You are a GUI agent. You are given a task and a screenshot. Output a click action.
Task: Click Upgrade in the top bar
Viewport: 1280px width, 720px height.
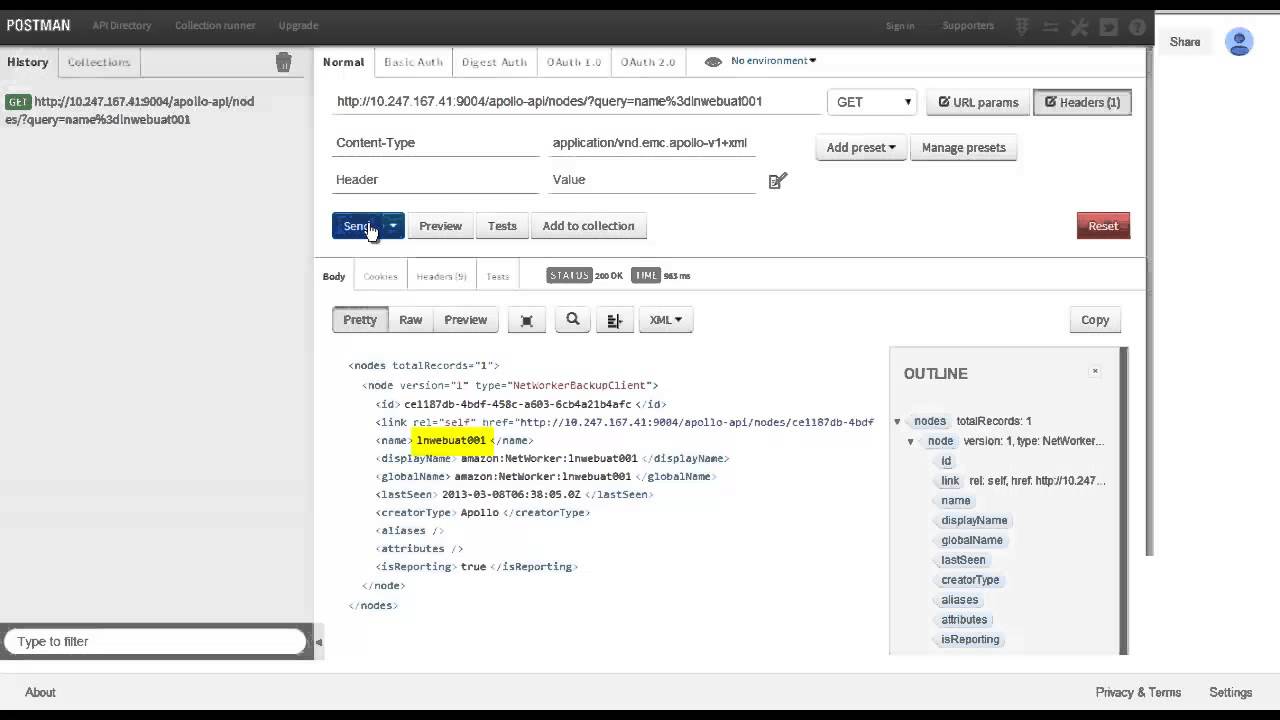(298, 25)
